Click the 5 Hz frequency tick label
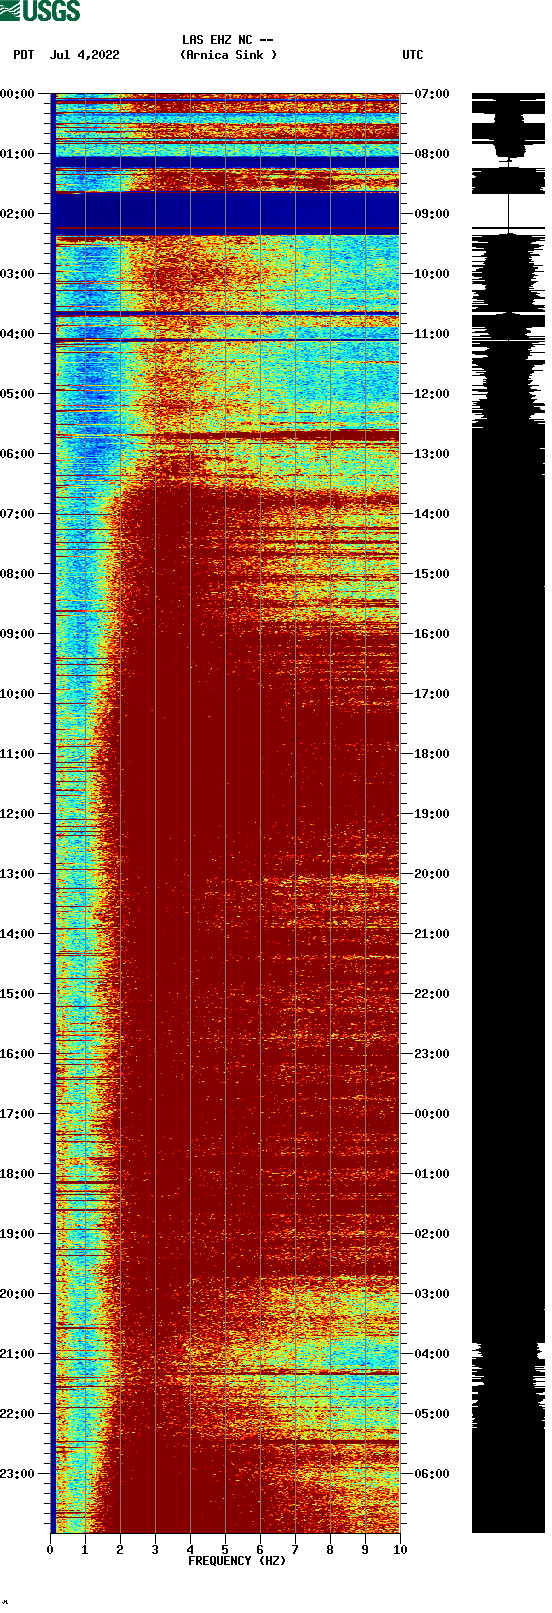 point(225,1550)
